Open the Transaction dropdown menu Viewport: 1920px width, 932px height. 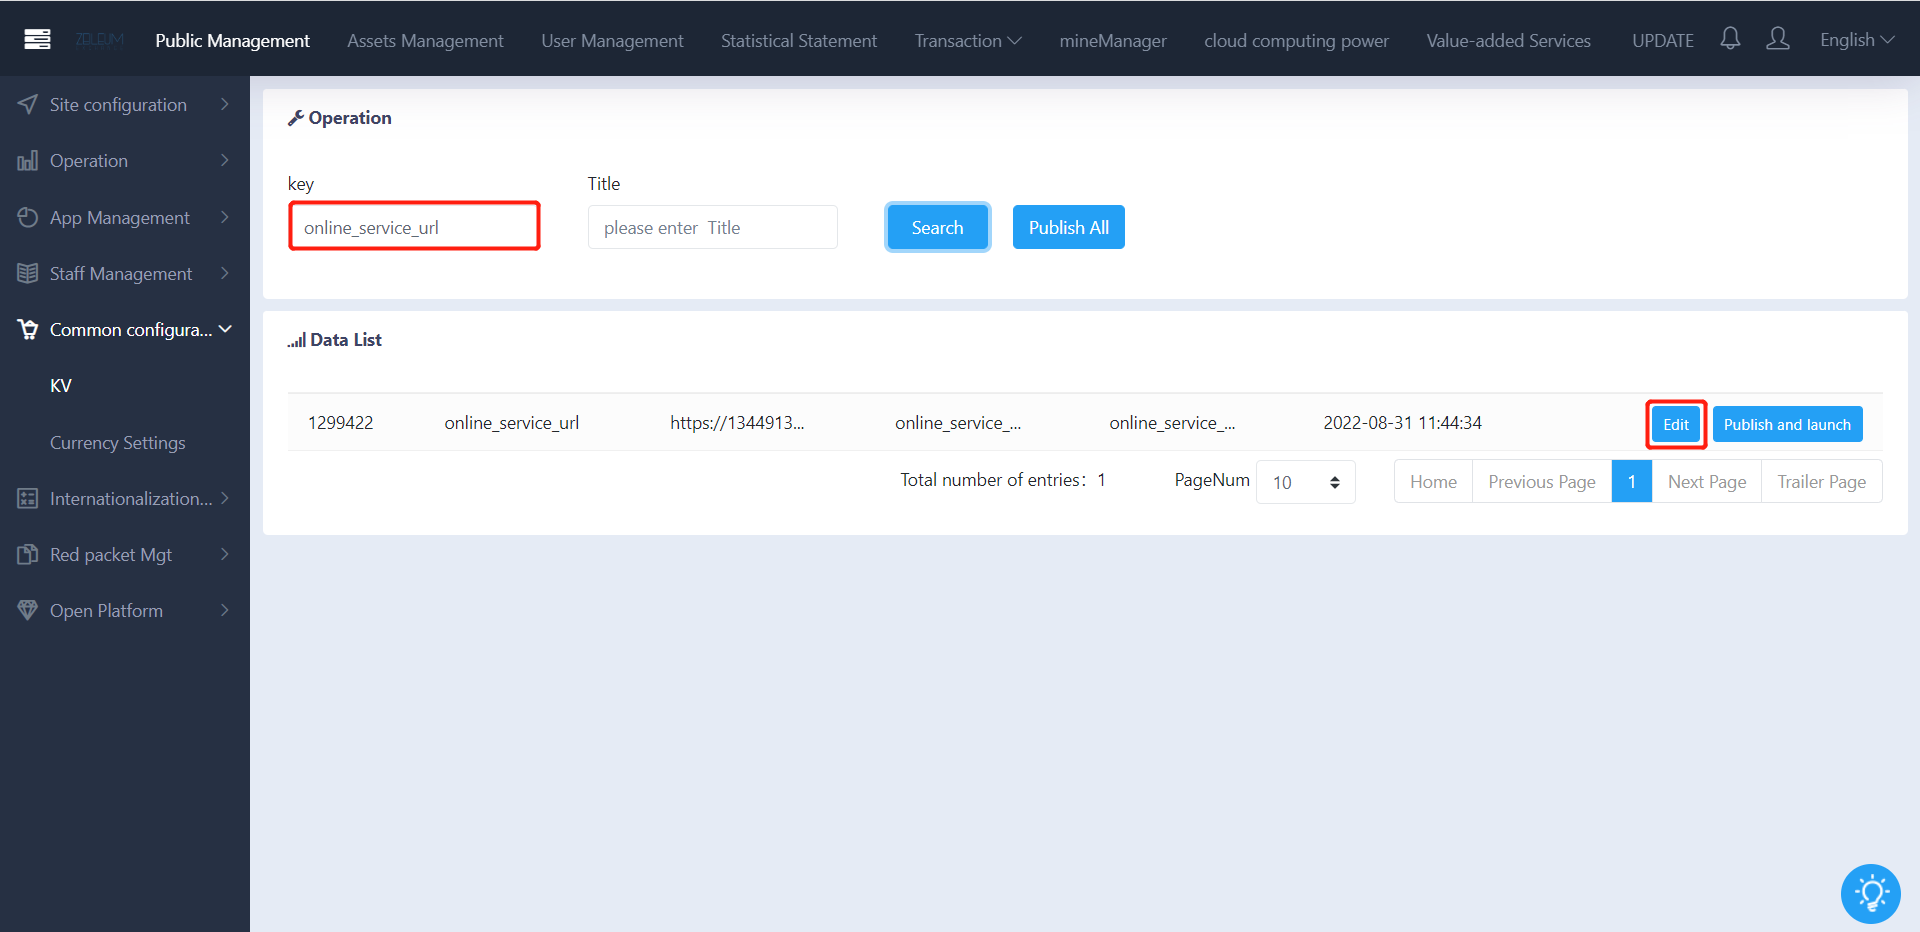pos(968,40)
